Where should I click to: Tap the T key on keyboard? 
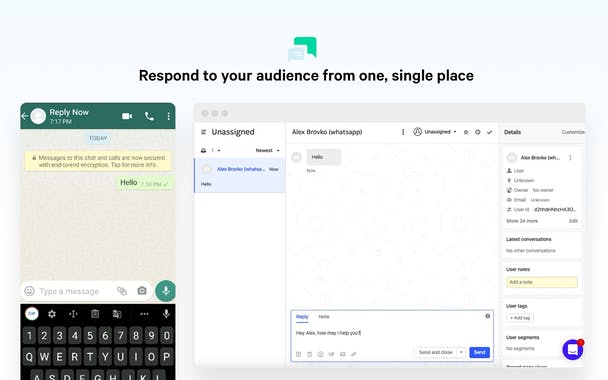(90, 357)
